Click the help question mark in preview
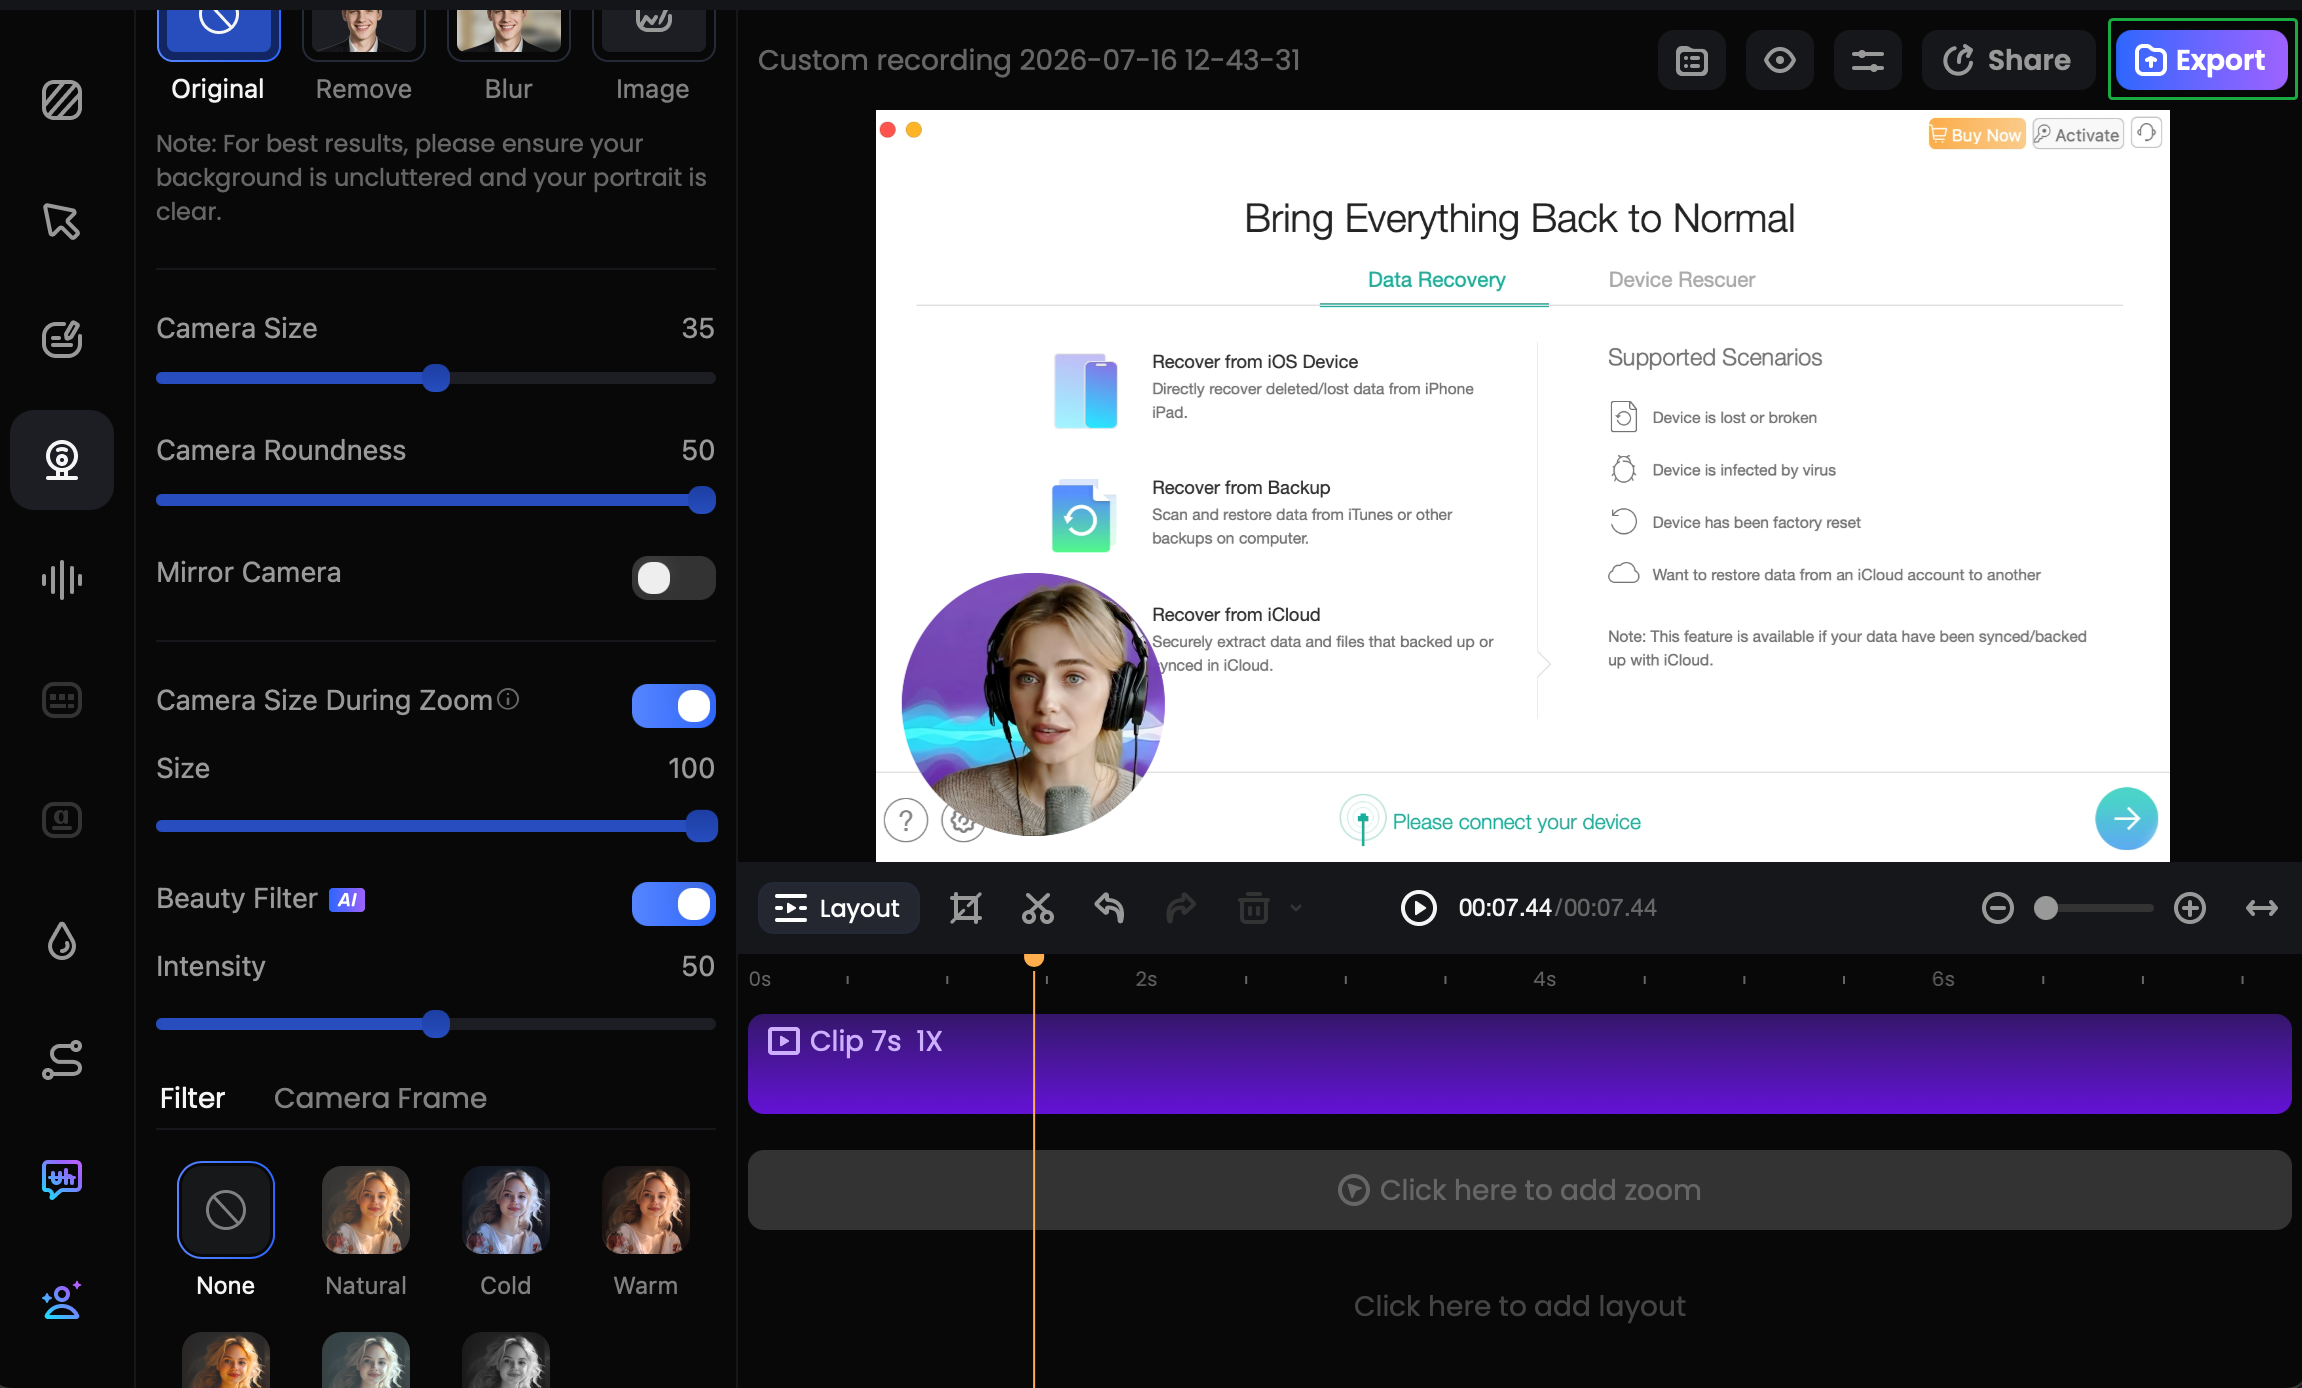 click(x=906, y=821)
